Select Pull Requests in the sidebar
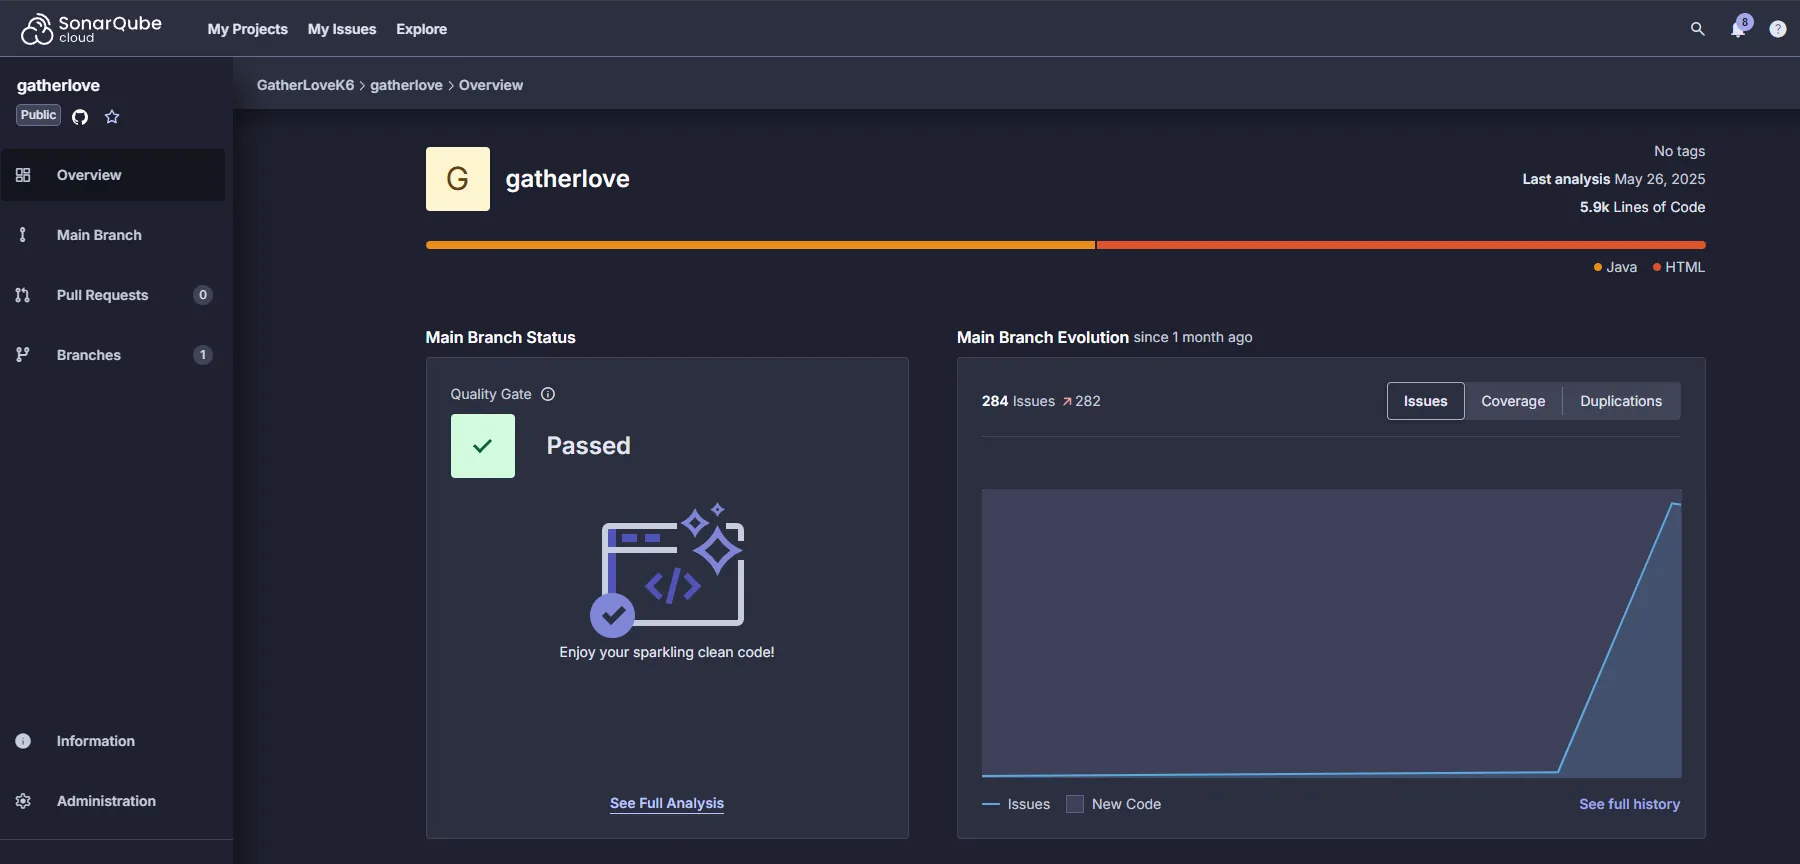 113,295
